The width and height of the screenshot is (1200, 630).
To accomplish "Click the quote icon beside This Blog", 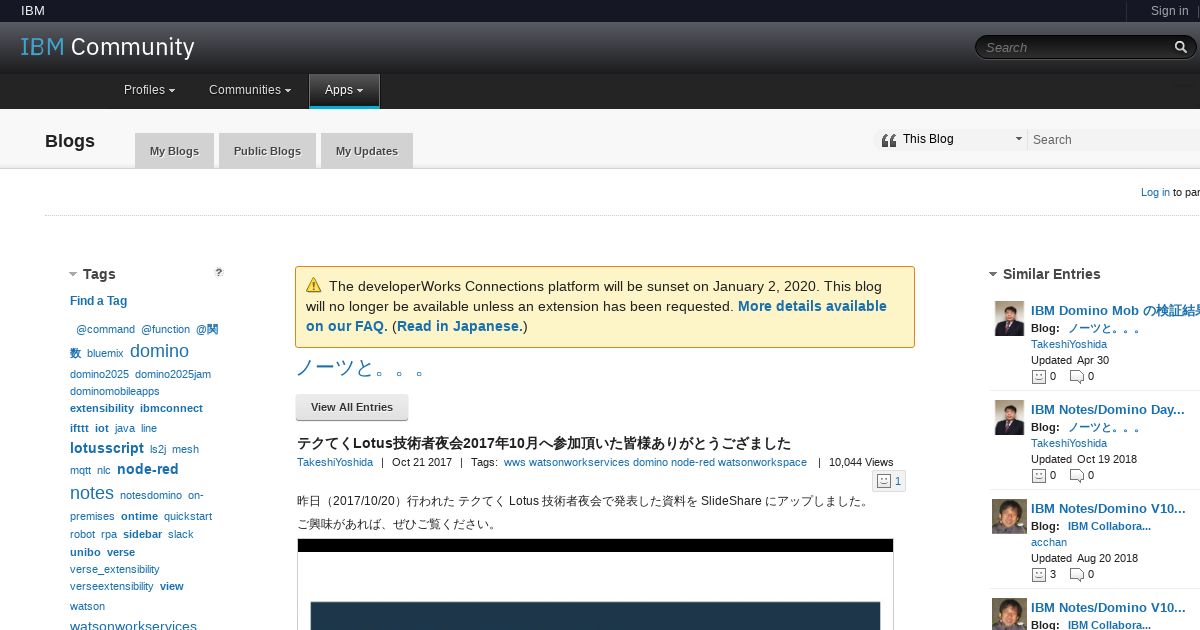I will [x=888, y=140].
